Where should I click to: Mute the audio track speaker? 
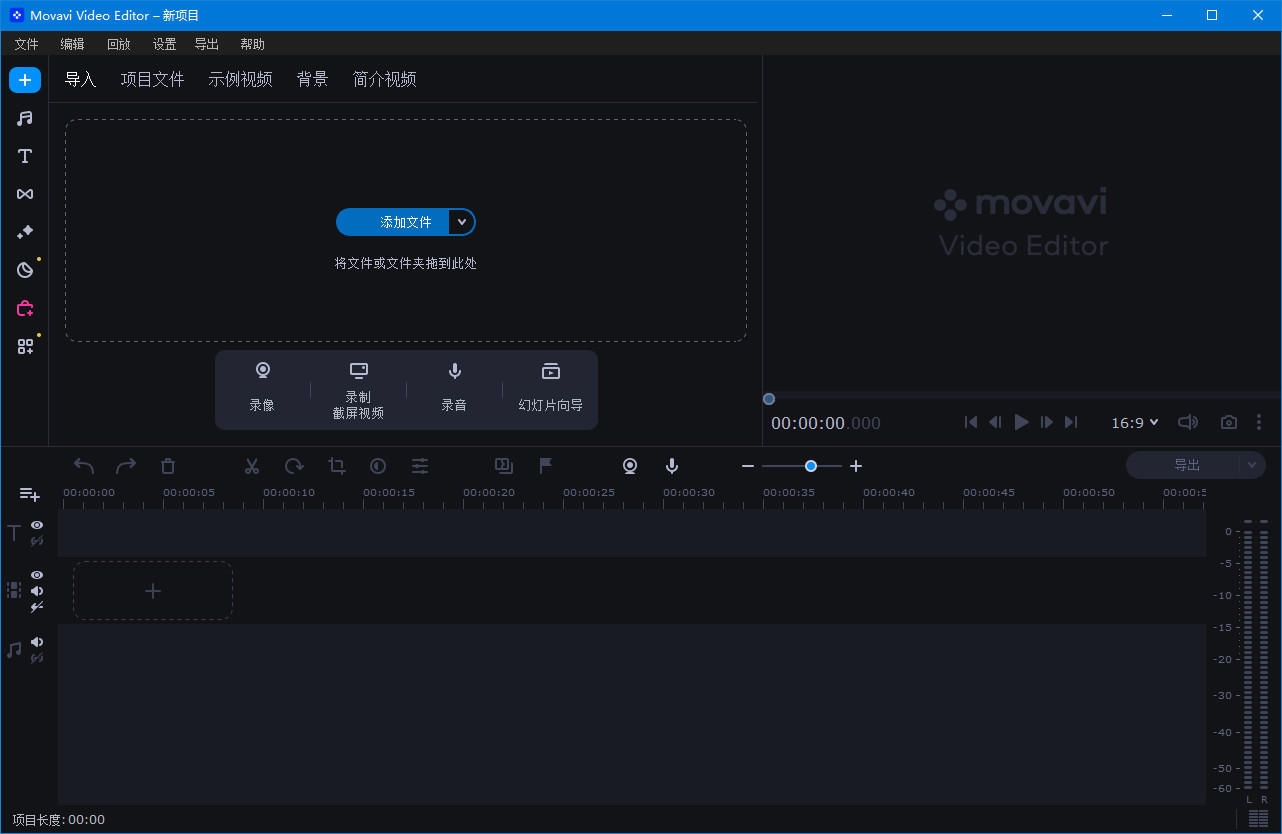click(37, 642)
